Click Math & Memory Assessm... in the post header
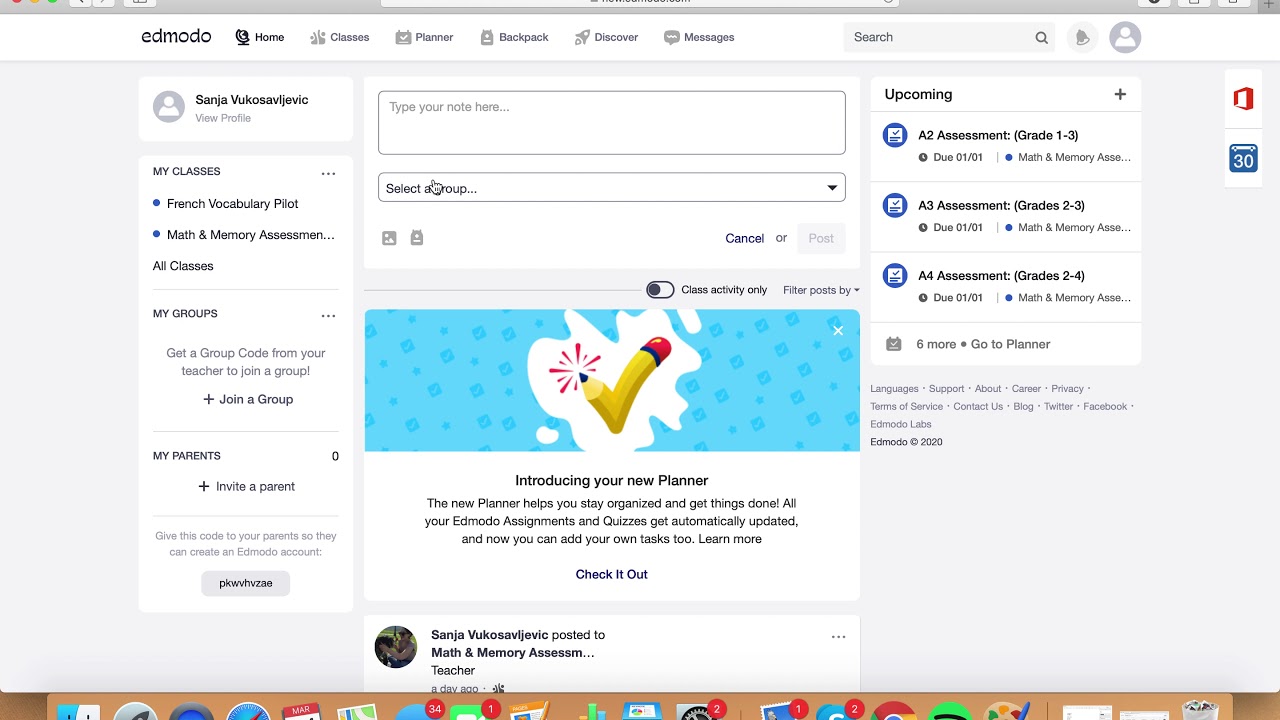Screen dimensions: 1280x720 pos(513,653)
